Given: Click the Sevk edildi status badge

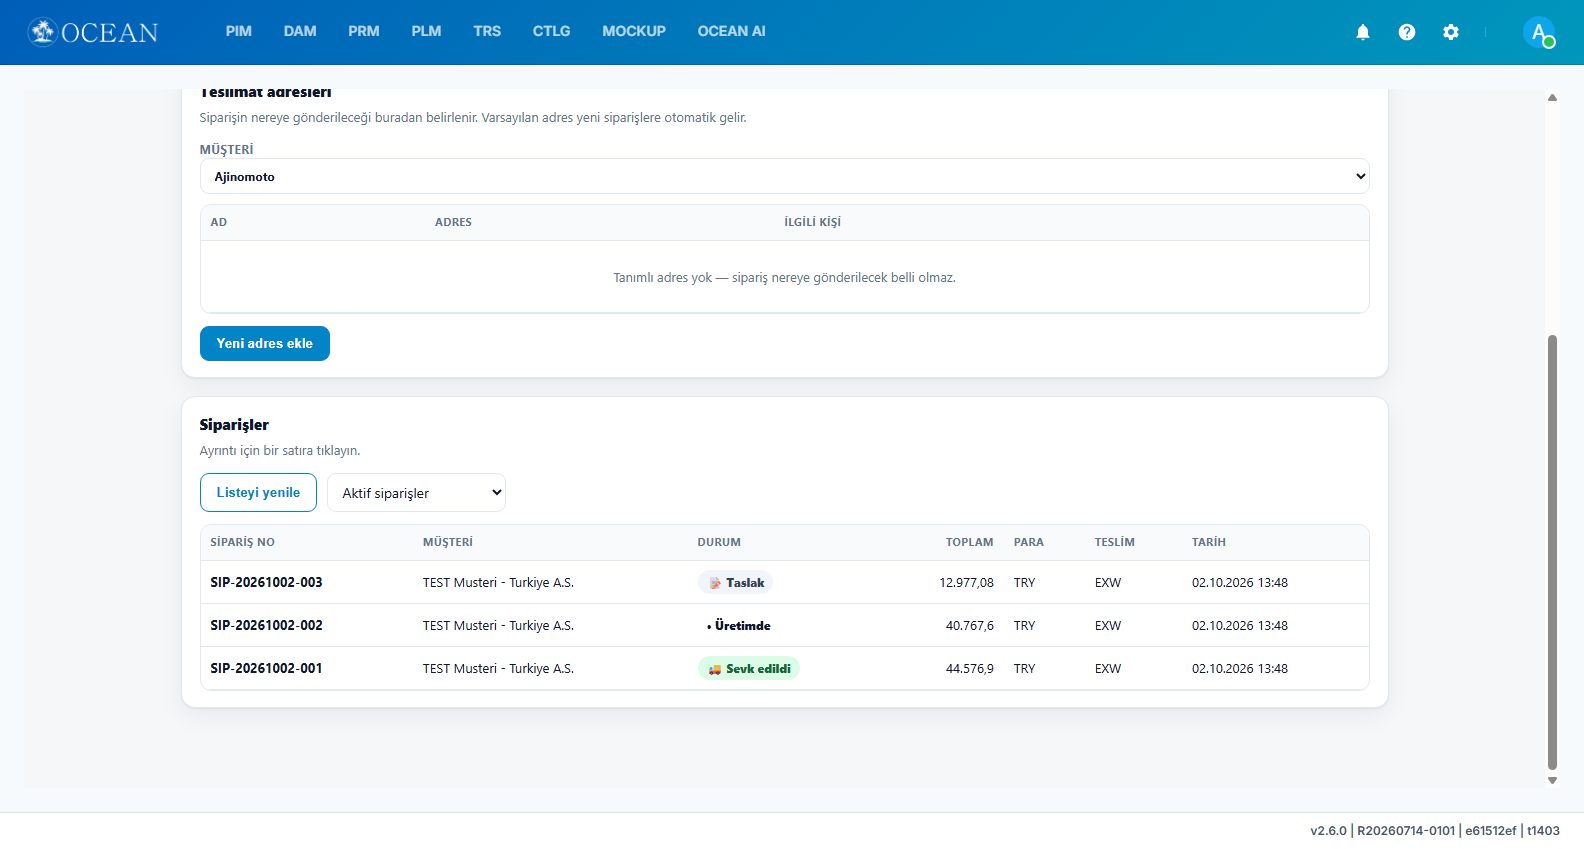Looking at the screenshot, I should tap(748, 668).
